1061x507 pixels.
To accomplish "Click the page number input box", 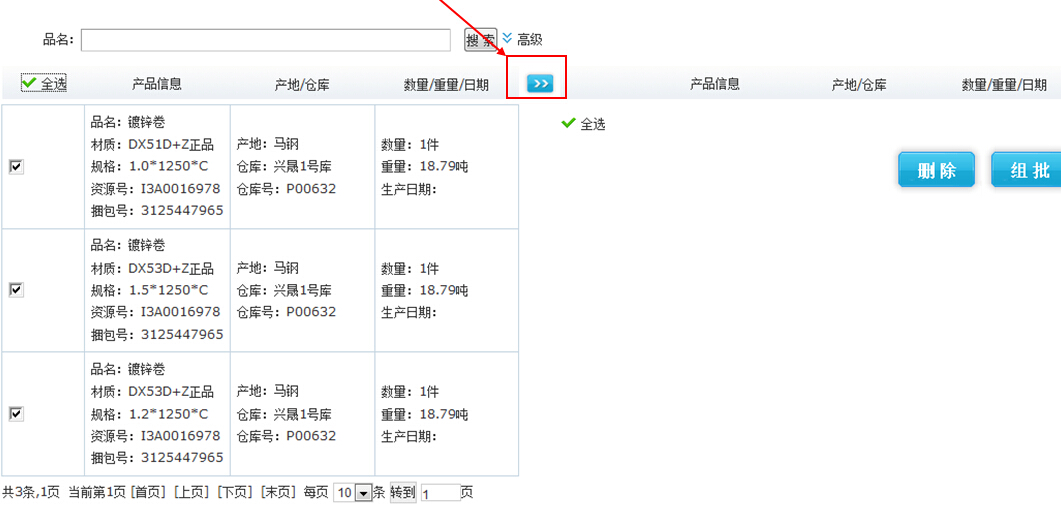I will click(440, 493).
